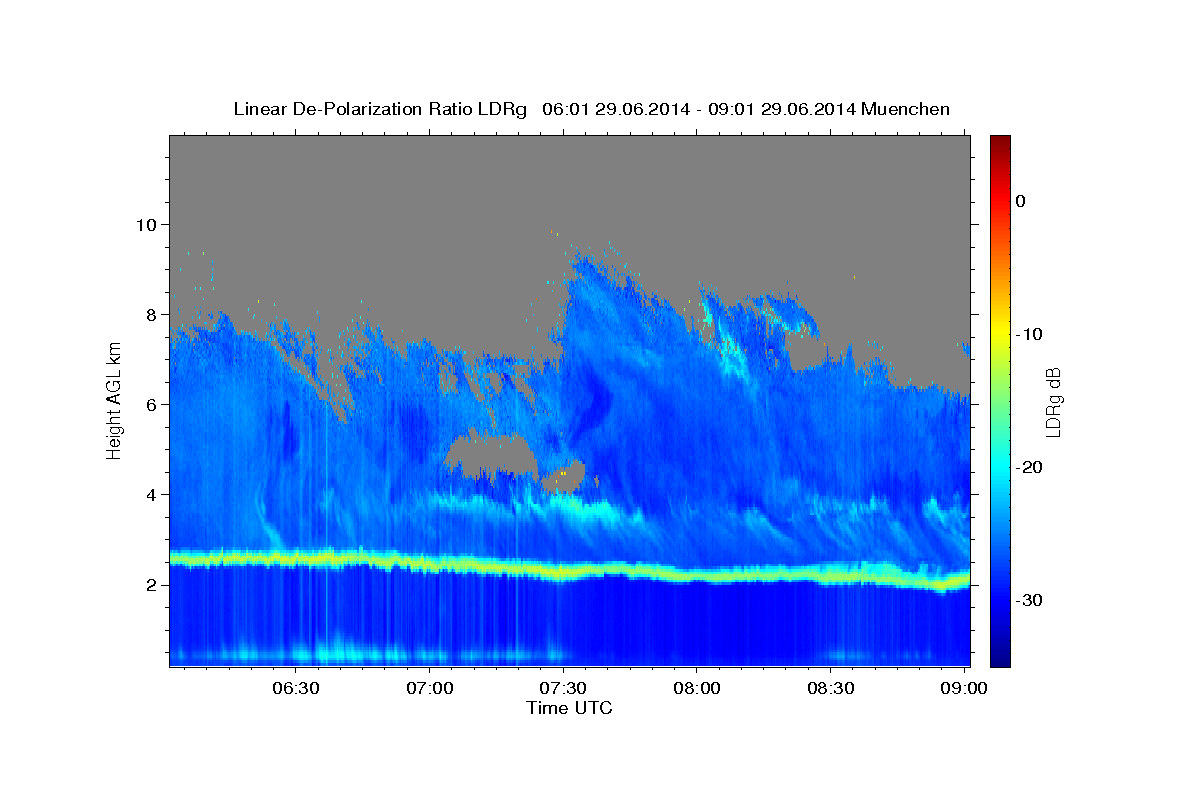Click the 07:30 time tick label
Viewport: 1200px width, 800px height.
[x=563, y=689]
